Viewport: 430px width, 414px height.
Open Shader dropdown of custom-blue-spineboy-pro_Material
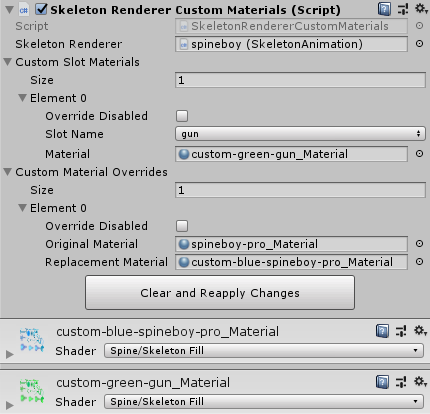pos(264,351)
